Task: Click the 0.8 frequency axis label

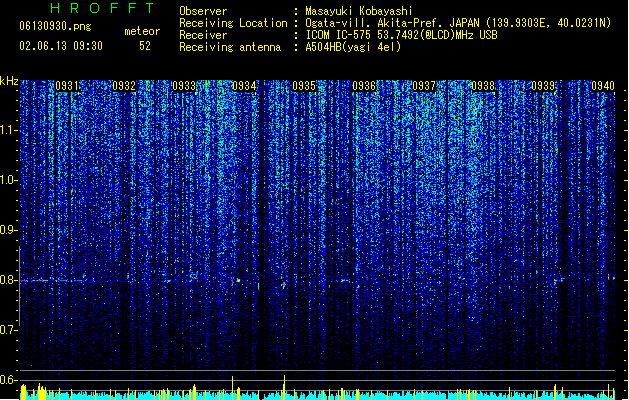Action: (x=9, y=280)
